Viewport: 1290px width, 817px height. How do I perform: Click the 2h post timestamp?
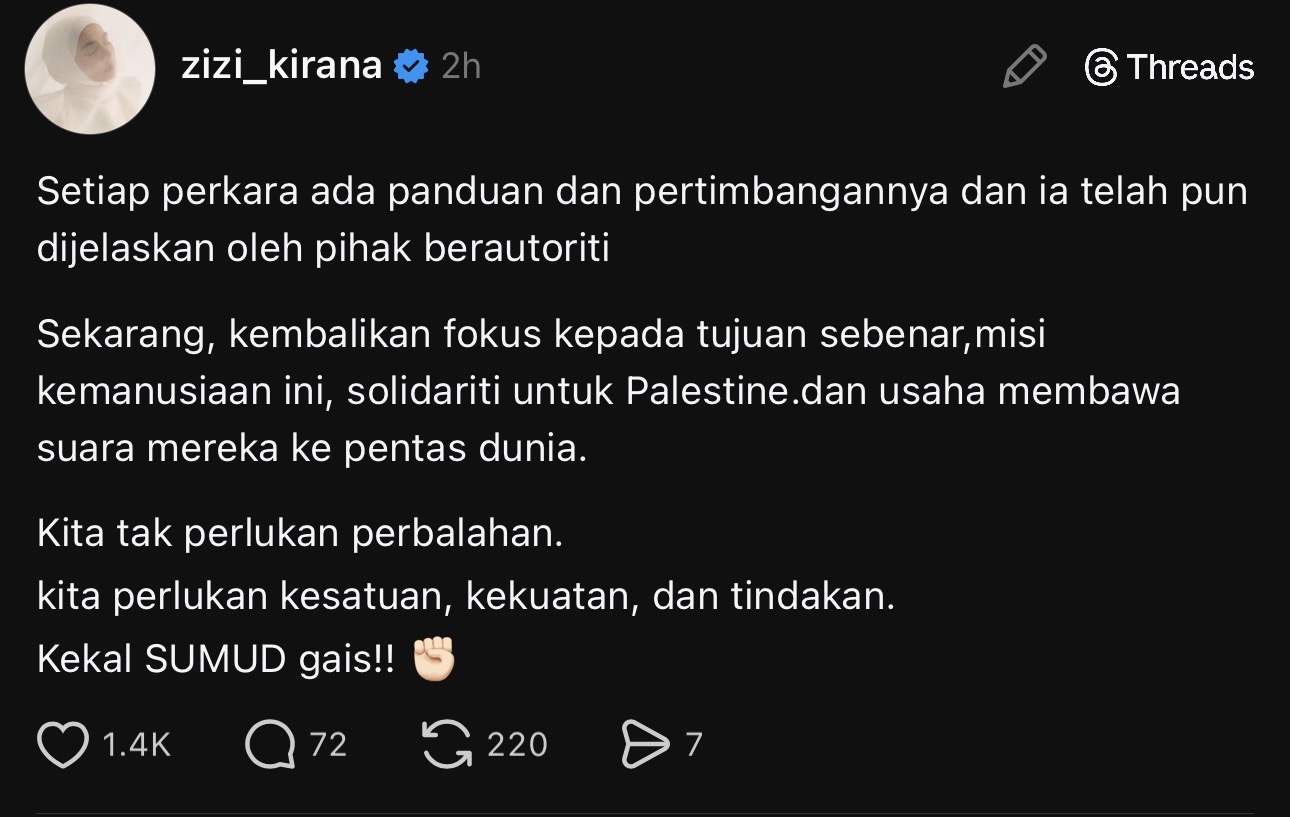(x=461, y=67)
